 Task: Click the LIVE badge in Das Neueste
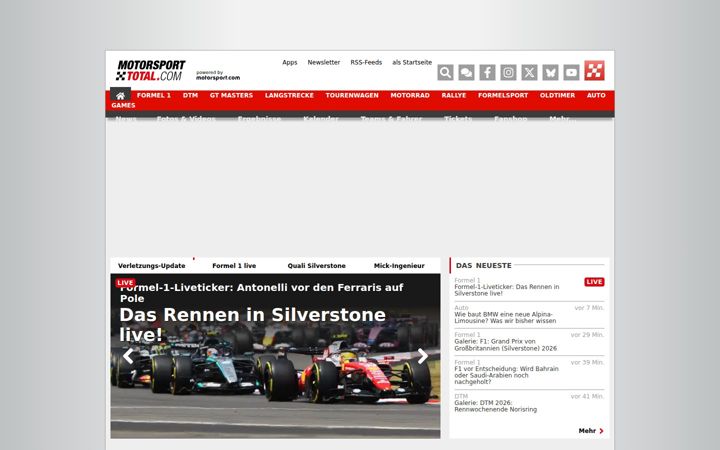[594, 282]
